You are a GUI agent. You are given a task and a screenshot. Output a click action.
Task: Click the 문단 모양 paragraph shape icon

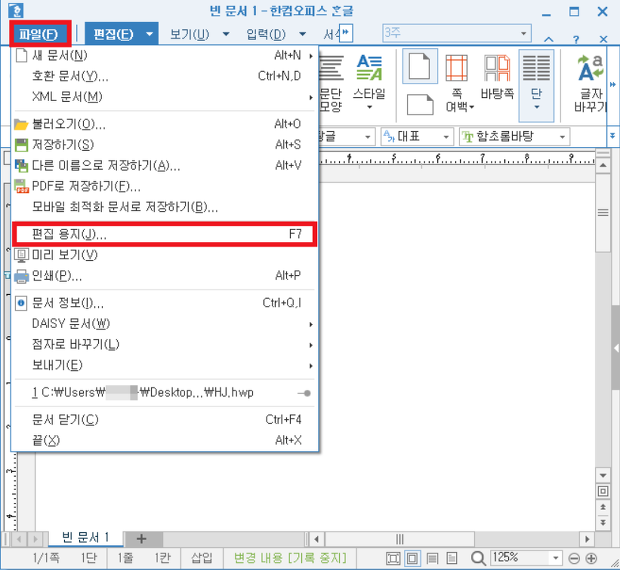point(331,84)
